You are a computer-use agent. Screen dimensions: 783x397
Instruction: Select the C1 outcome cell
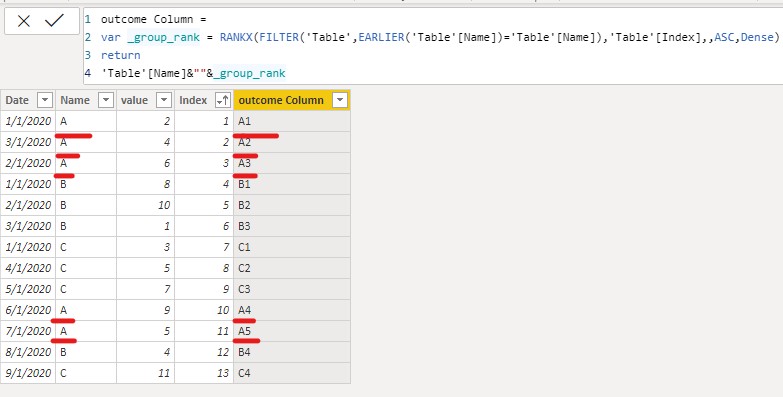[292, 247]
